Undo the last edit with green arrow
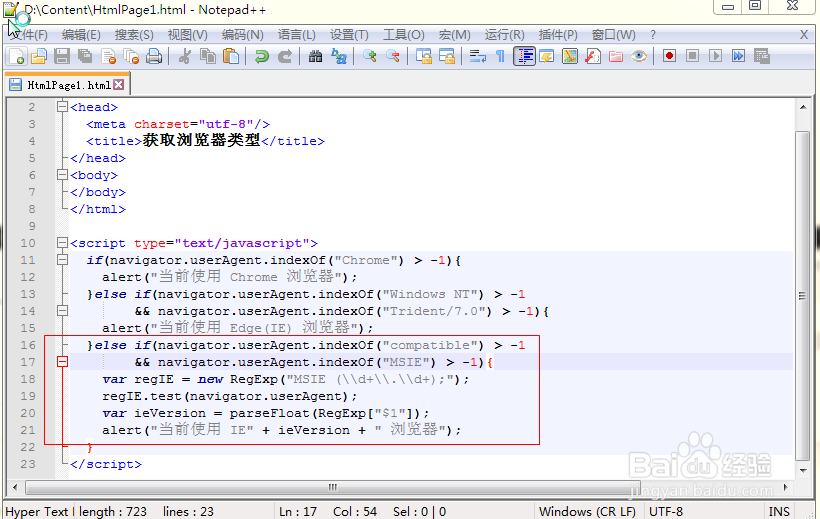The width and height of the screenshot is (820, 519). click(261, 56)
